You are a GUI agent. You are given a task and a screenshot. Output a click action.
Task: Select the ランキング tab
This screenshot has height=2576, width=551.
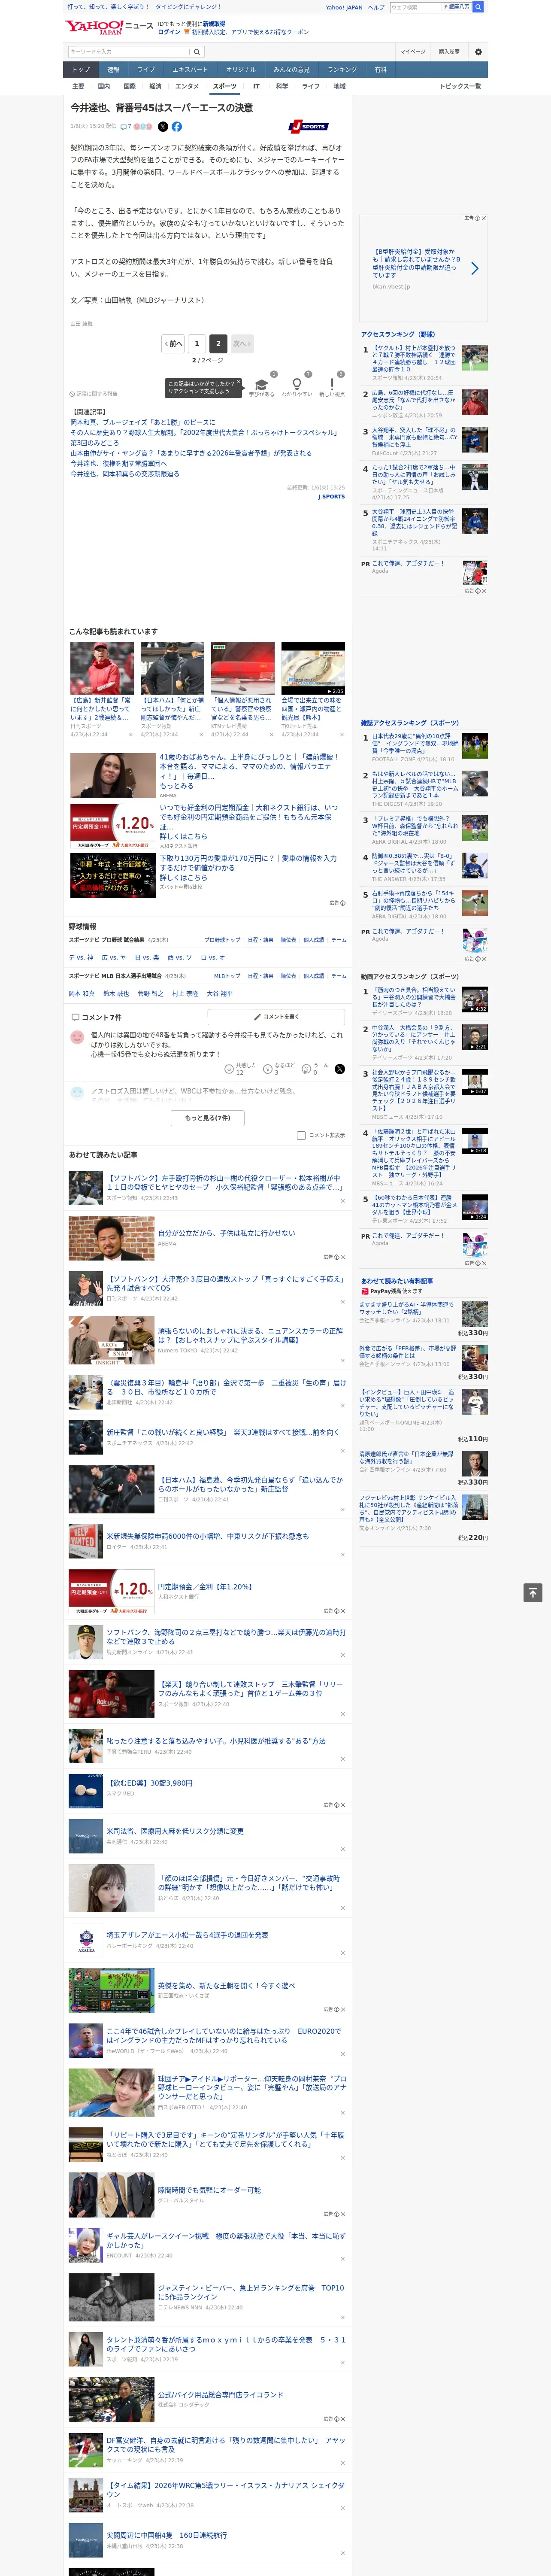click(x=342, y=69)
